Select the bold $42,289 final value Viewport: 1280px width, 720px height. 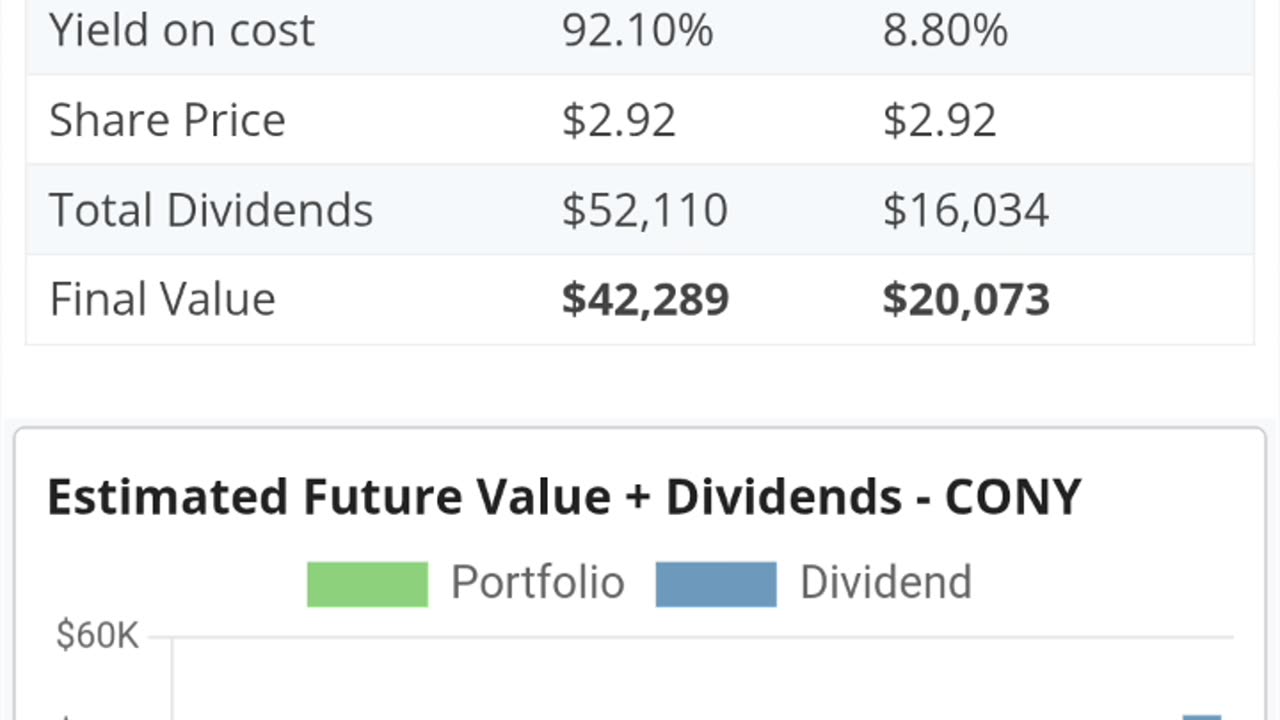click(x=646, y=300)
